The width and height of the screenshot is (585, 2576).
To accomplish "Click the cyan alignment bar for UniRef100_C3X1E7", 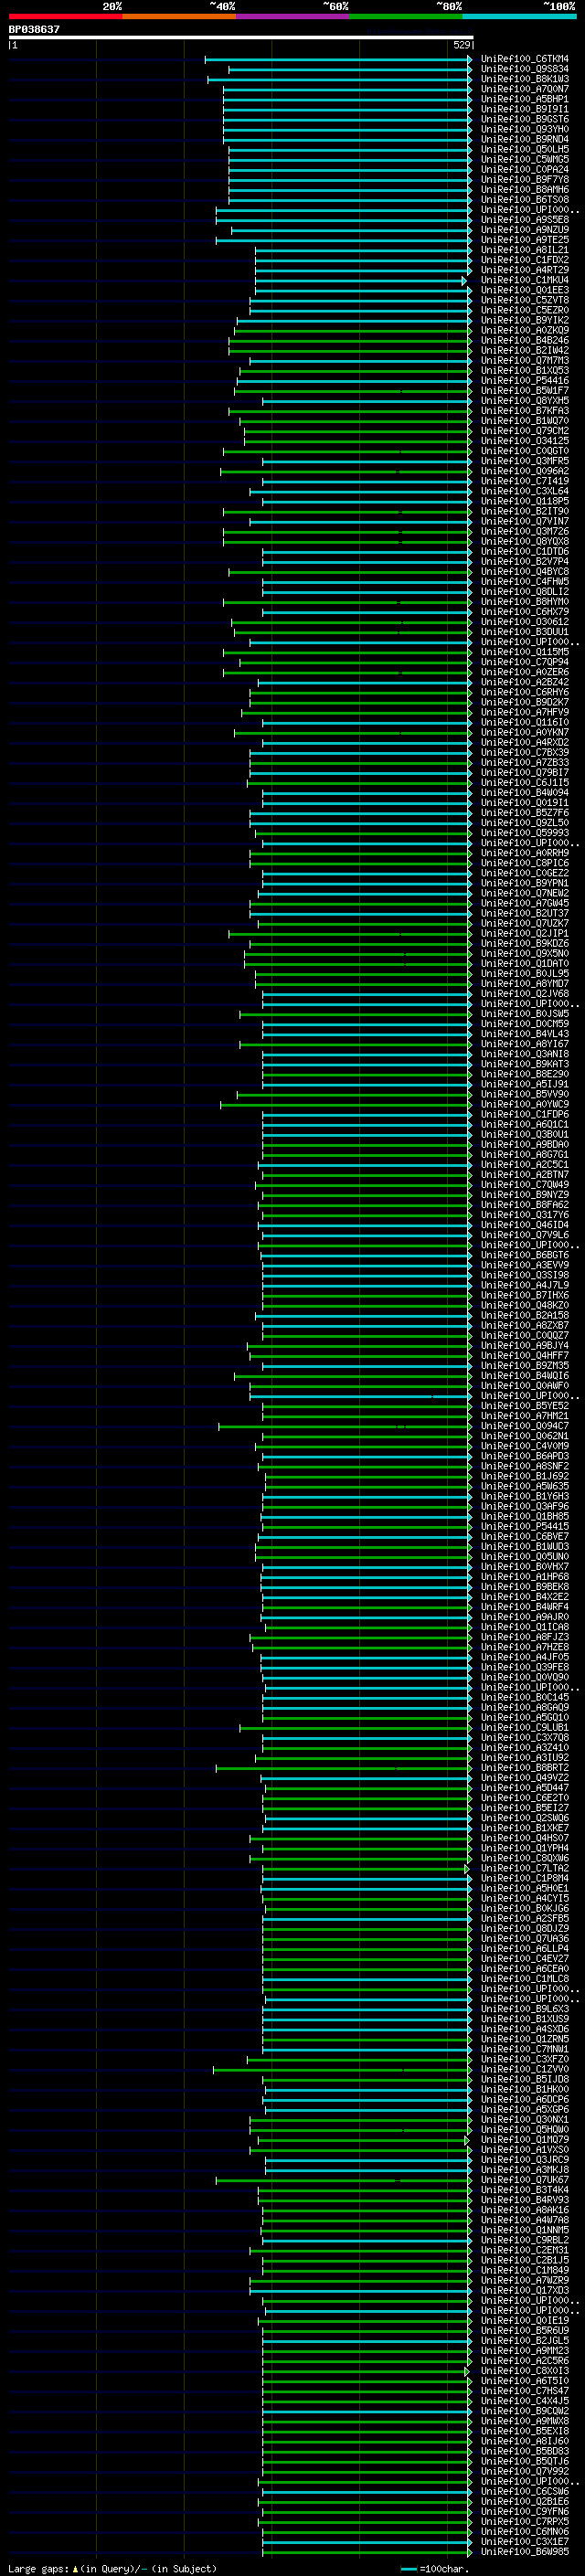I will pyautogui.click(x=367, y=2542).
